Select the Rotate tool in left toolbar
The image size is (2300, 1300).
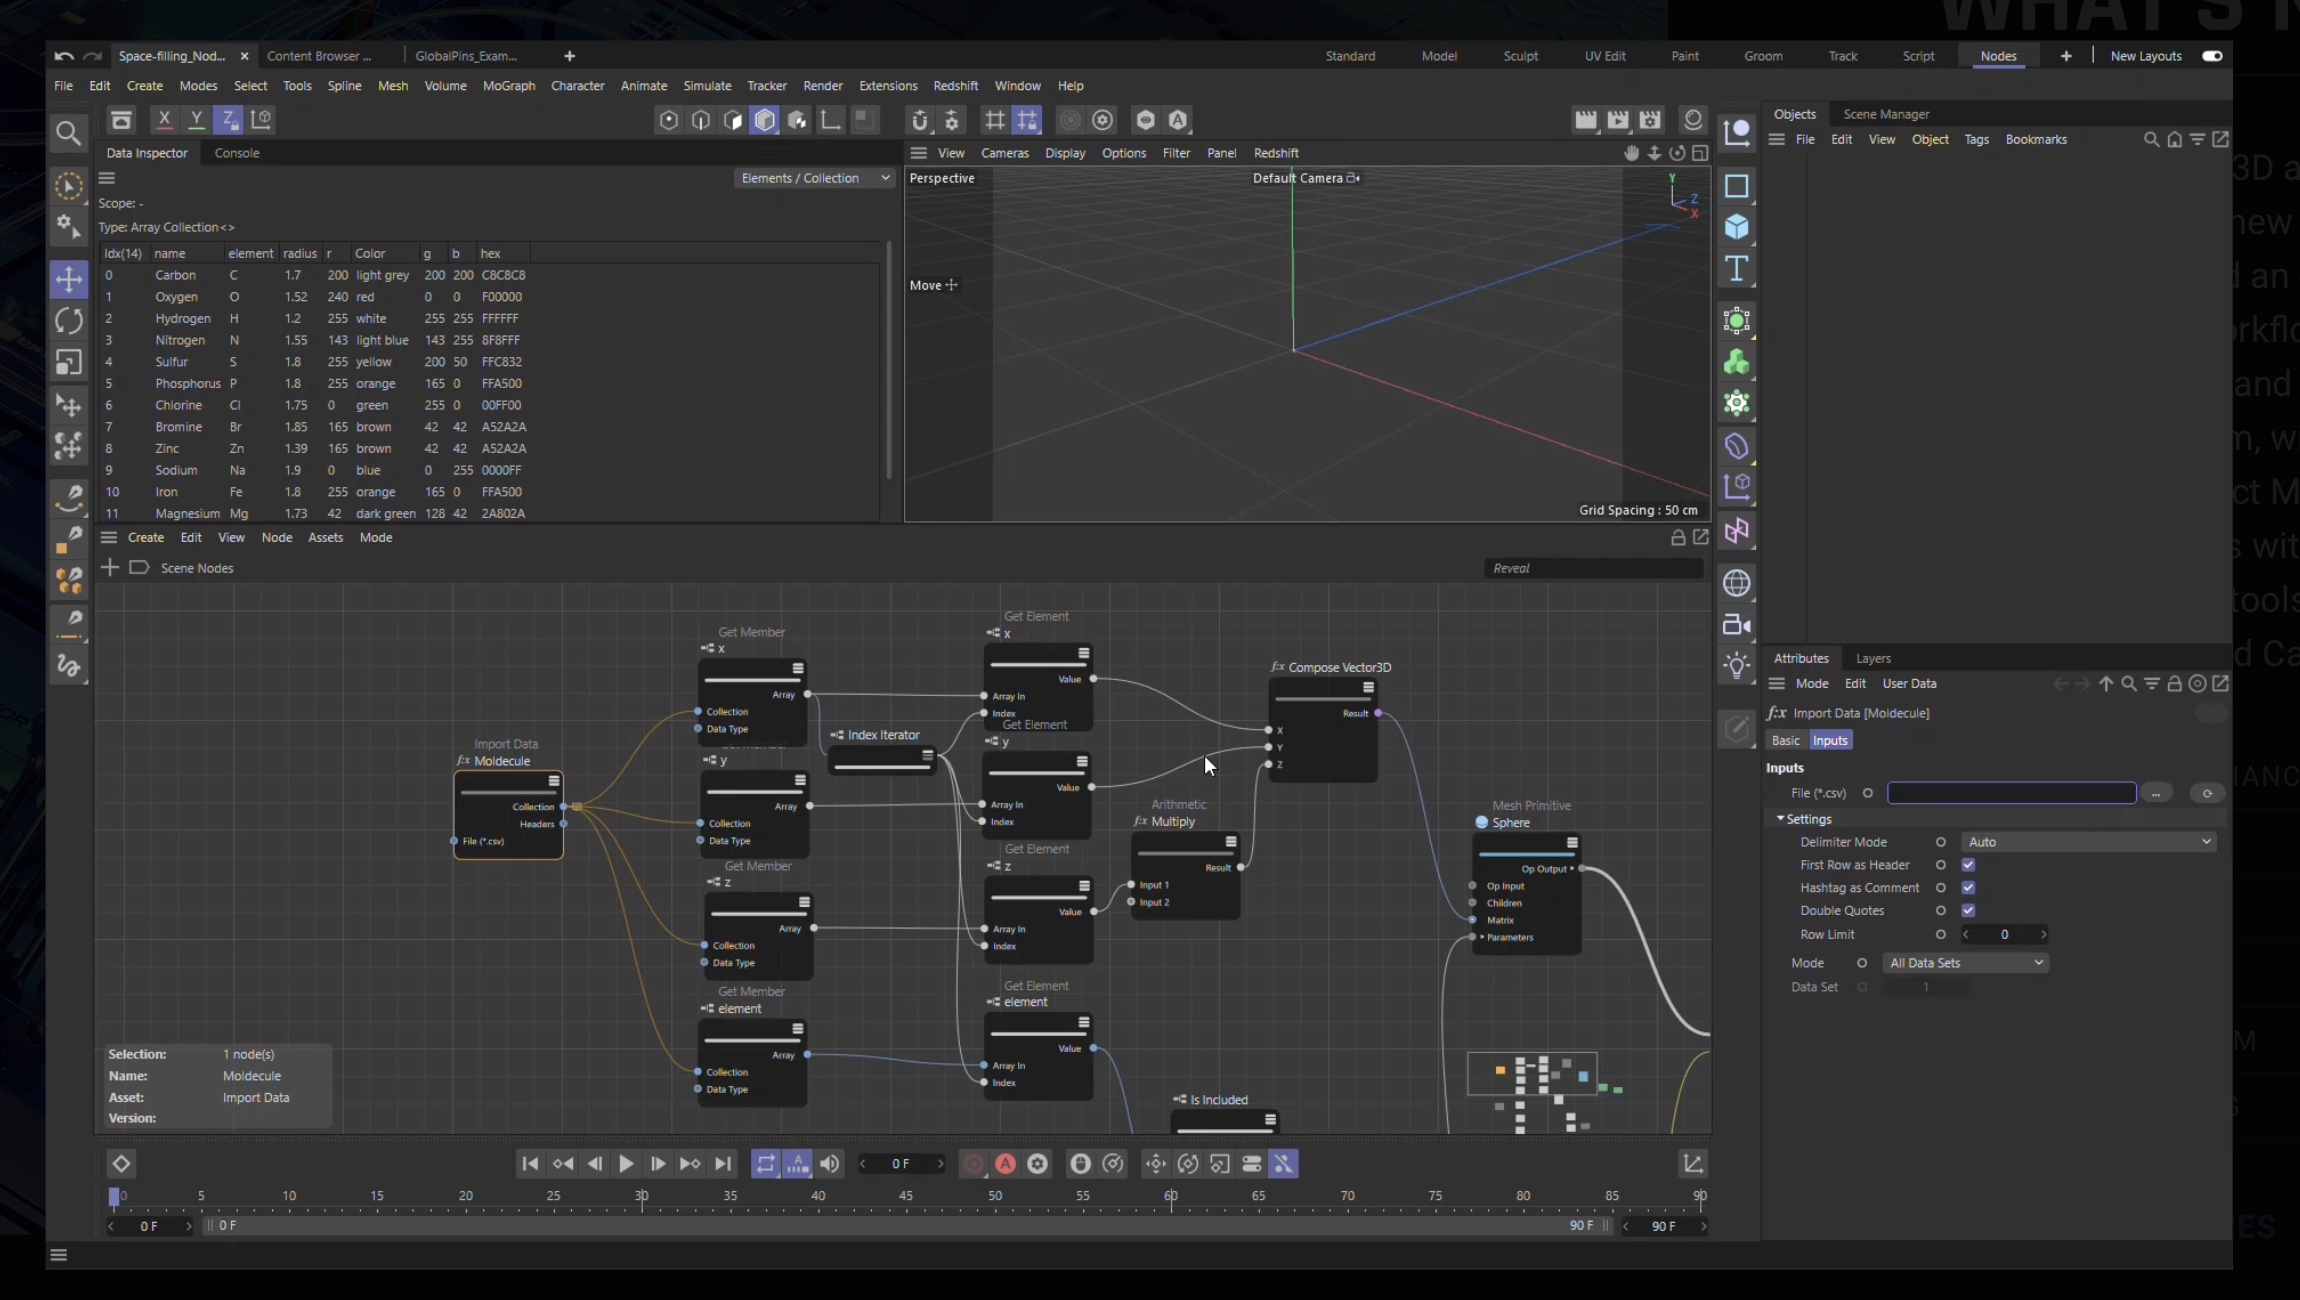point(68,321)
